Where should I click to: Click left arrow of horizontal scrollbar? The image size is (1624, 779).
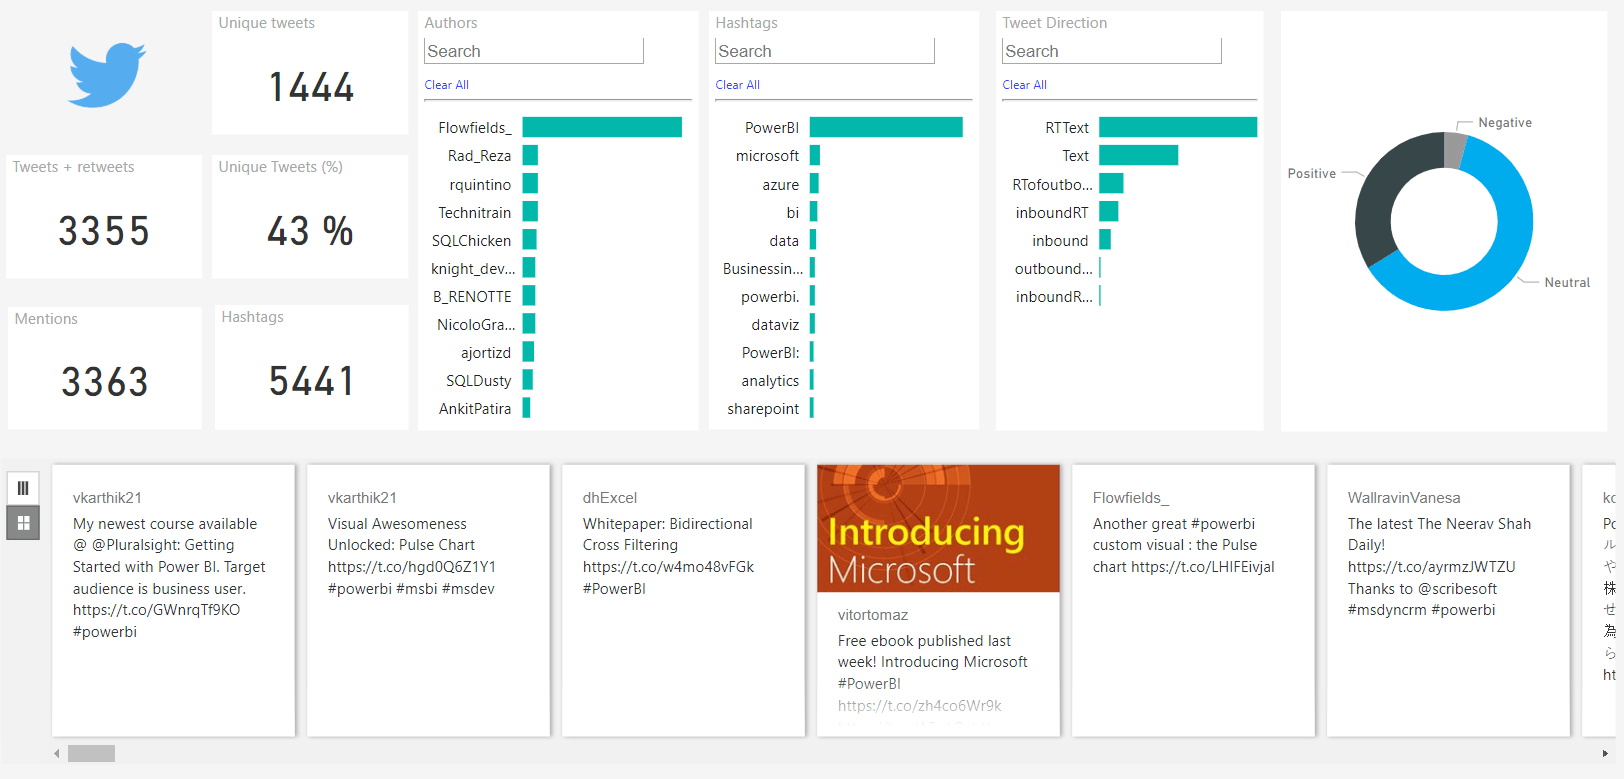(57, 753)
